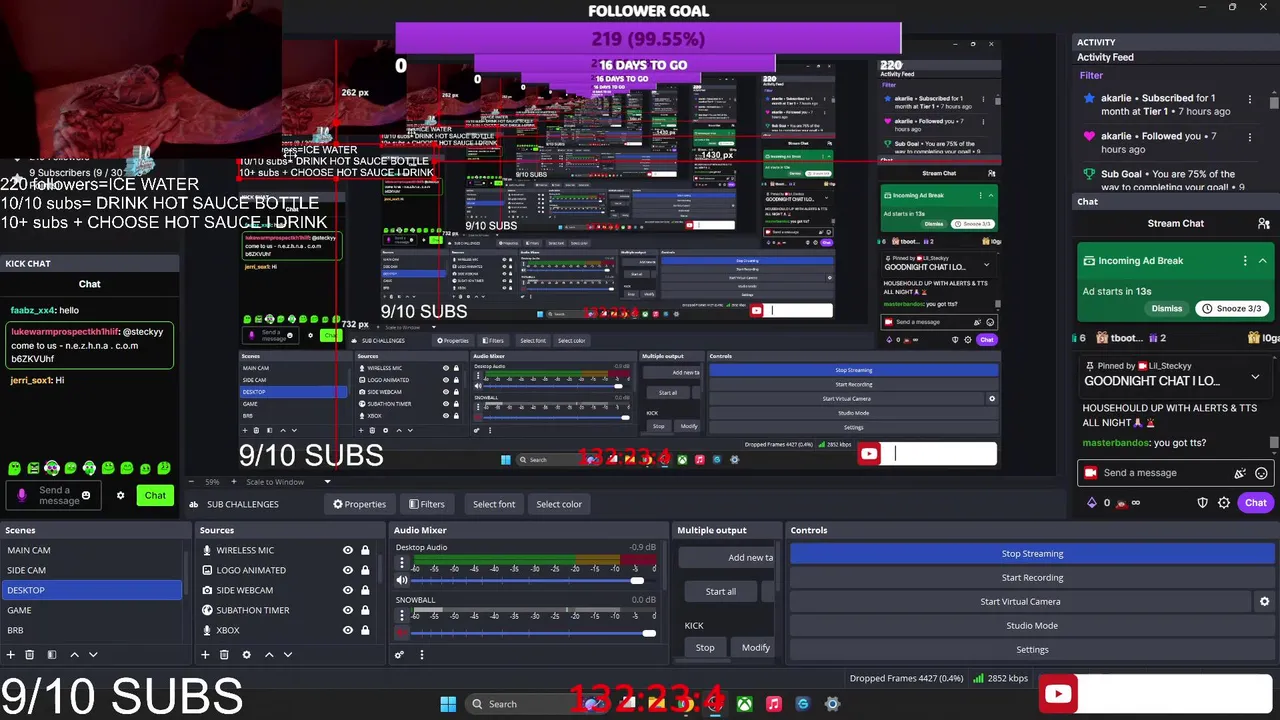Unlock the WIRELESS MIC source

tap(365, 550)
